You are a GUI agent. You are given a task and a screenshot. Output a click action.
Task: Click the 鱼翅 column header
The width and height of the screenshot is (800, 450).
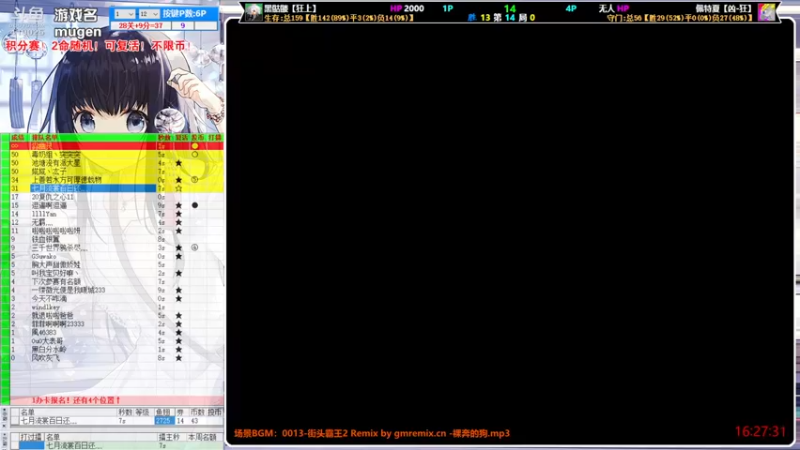(x=163, y=412)
